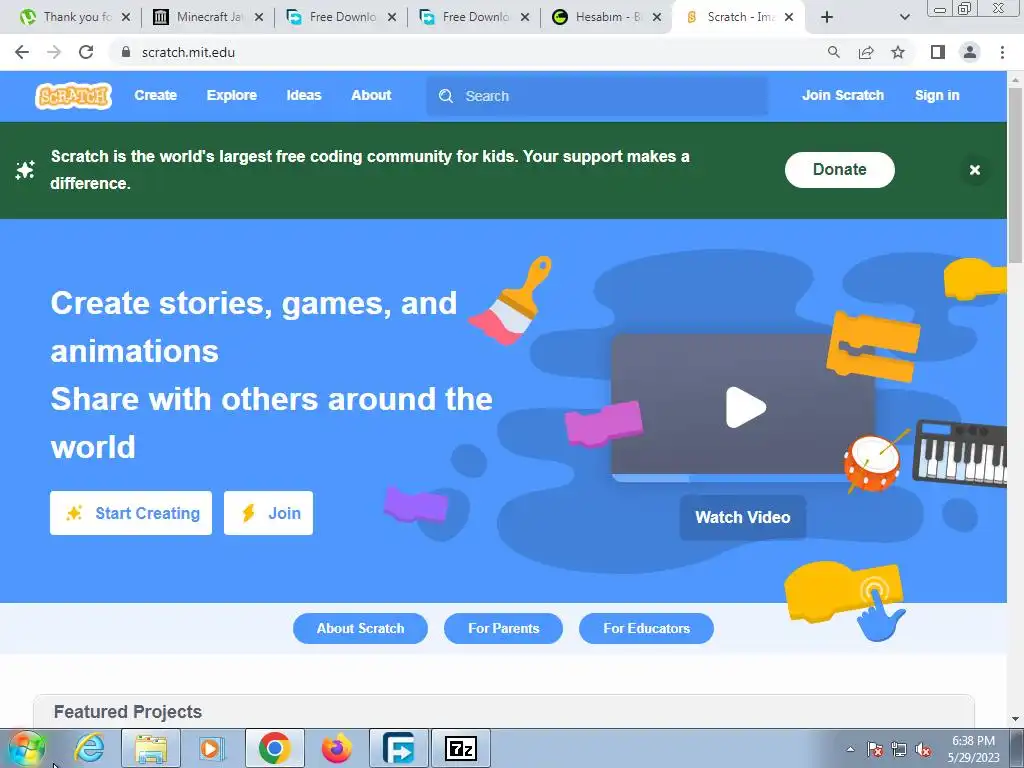
Task: Click Start Creating button
Action: coord(131,513)
